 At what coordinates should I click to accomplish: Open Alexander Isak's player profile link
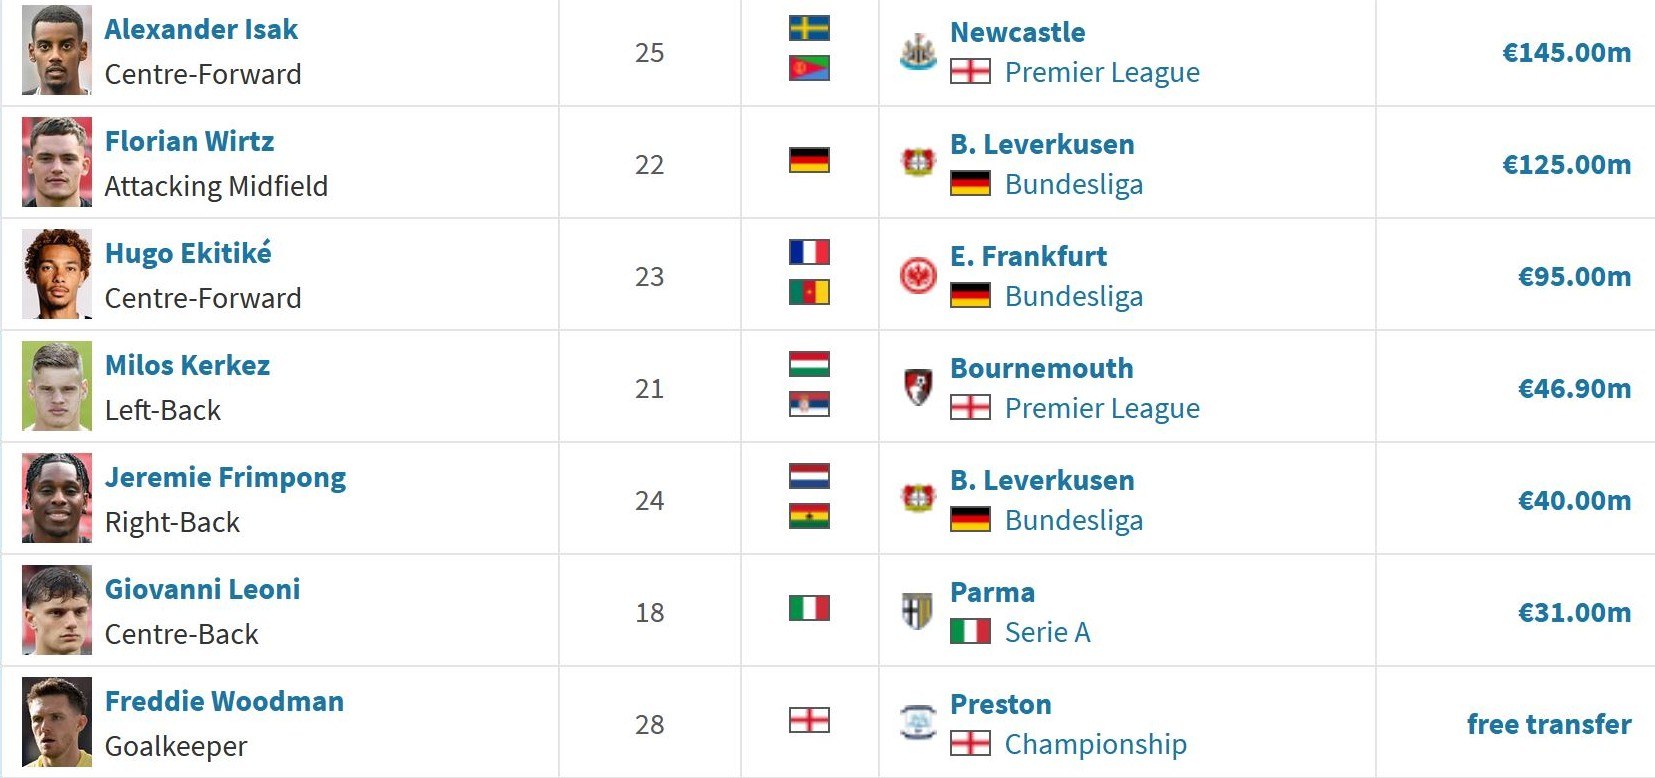[x=201, y=30]
